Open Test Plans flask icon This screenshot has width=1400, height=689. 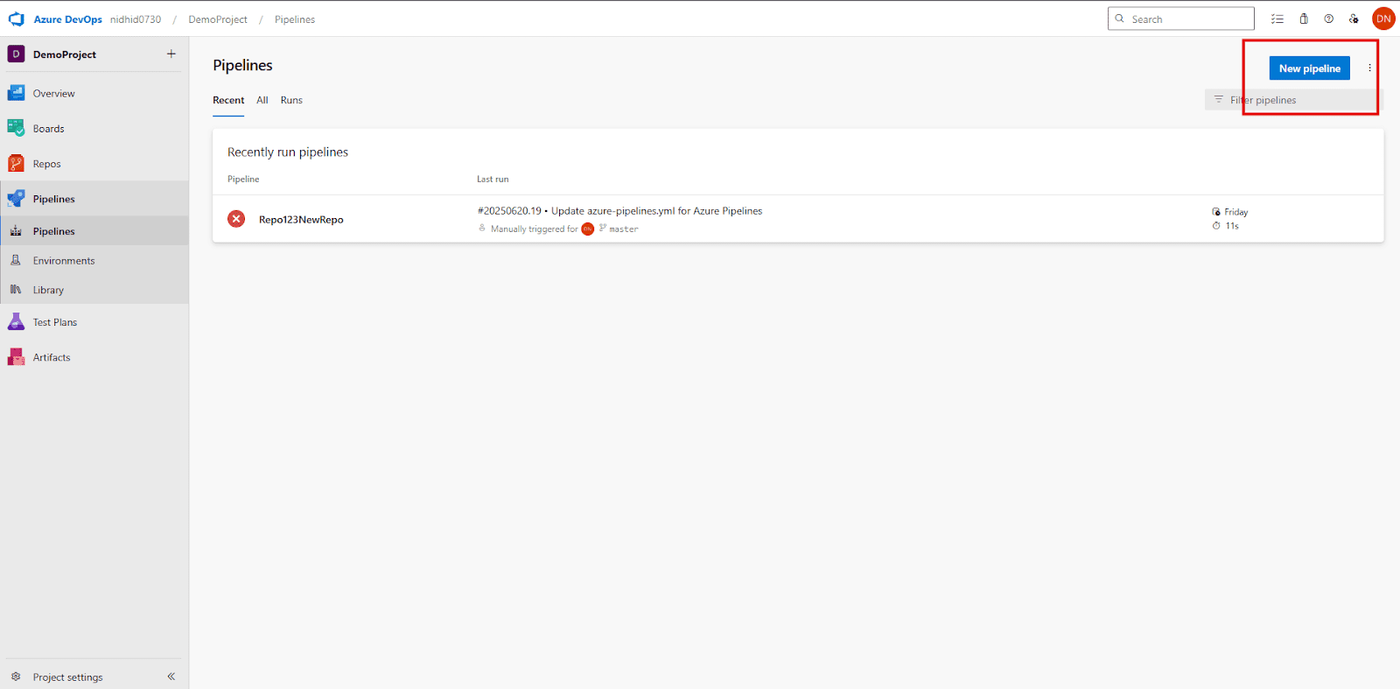coord(16,322)
